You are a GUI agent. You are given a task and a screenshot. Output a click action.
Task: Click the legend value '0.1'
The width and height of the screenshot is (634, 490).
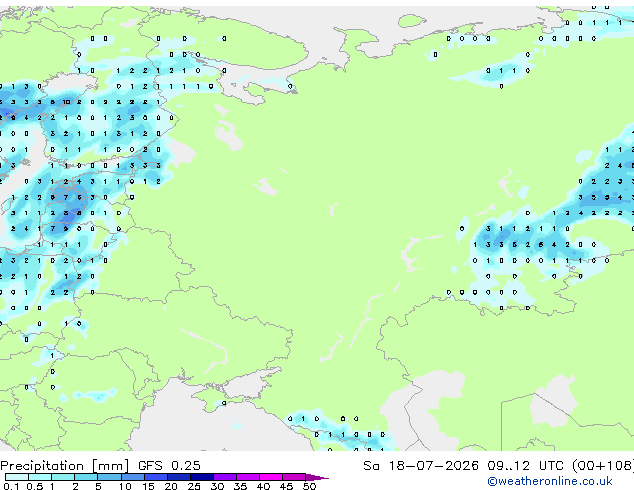(11, 486)
